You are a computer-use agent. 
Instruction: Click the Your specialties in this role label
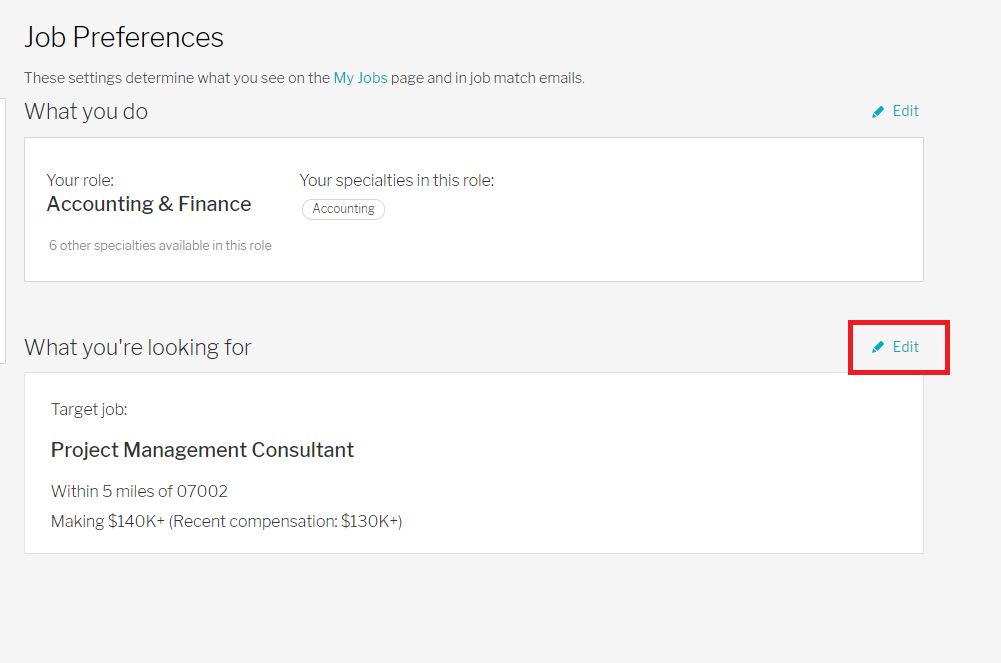pos(397,181)
